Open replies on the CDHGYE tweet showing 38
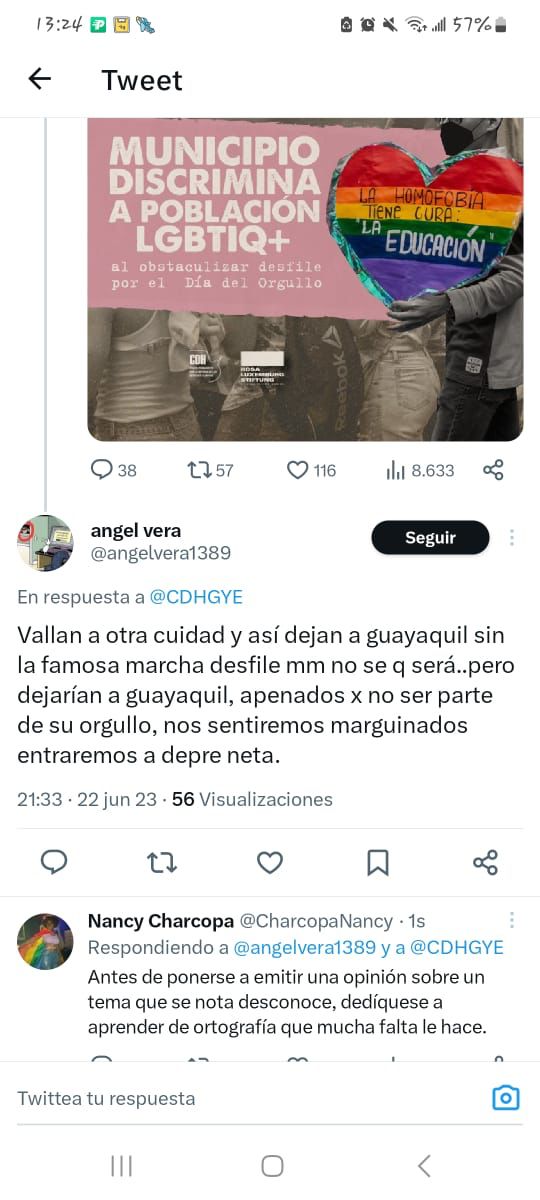 pyautogui.click(x=114, y=470)
